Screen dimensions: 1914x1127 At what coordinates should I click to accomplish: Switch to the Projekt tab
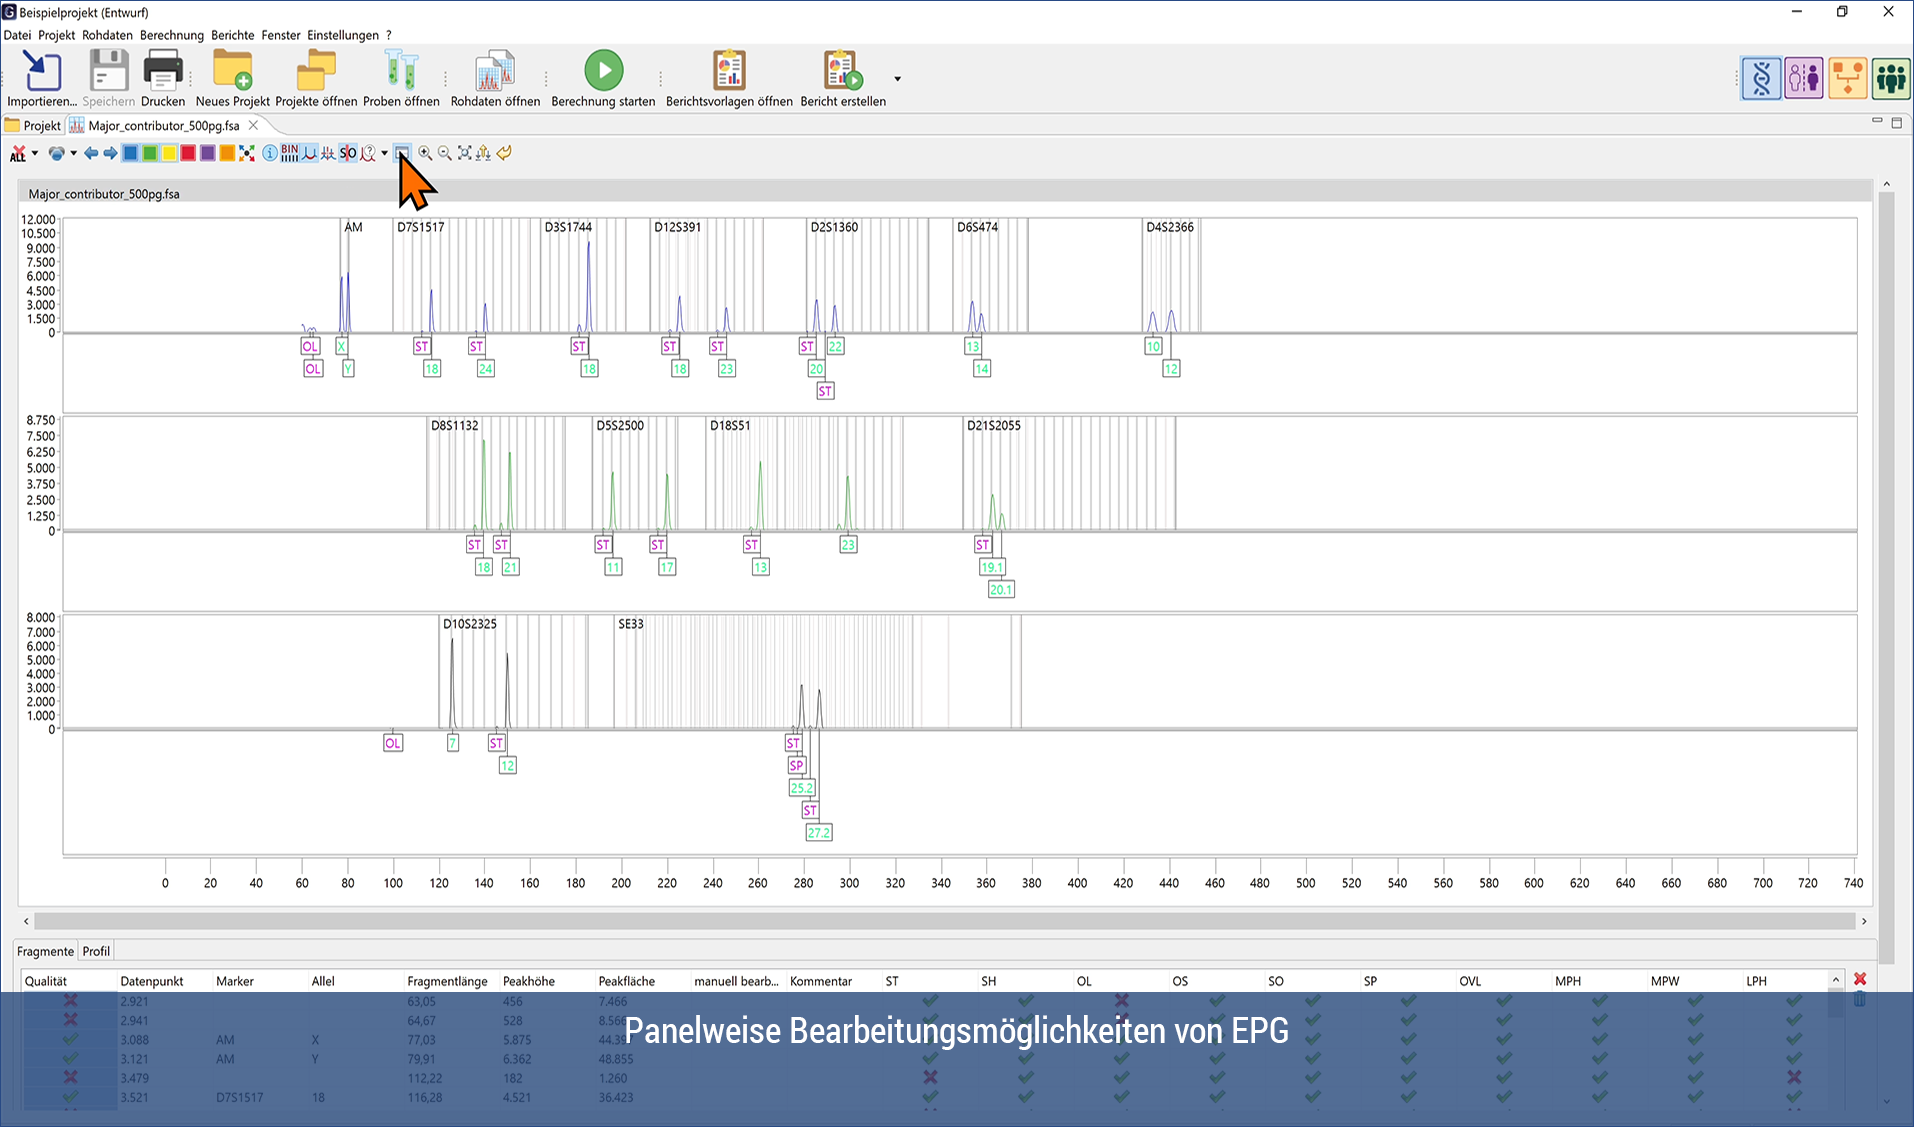33,125
